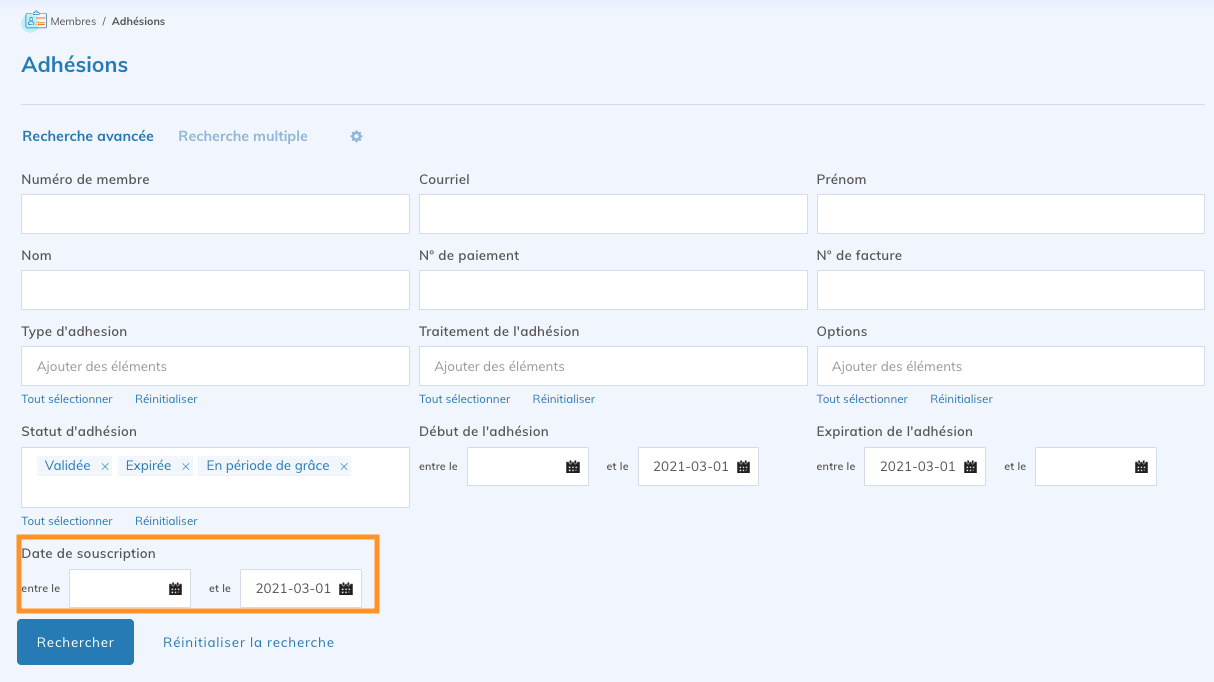Screen dimensions: 1214x682
Task: Open the Options multi-select field
Action: tap(1010, 366)
